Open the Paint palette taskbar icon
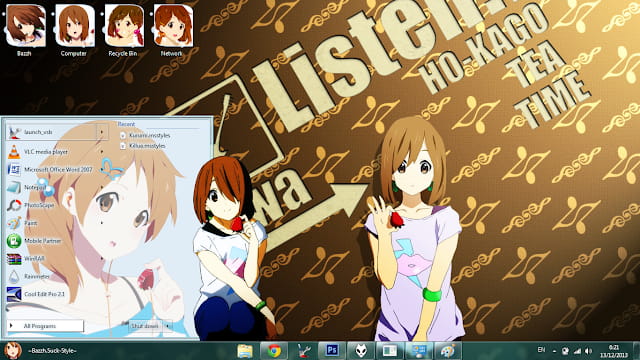 [448, 351]
